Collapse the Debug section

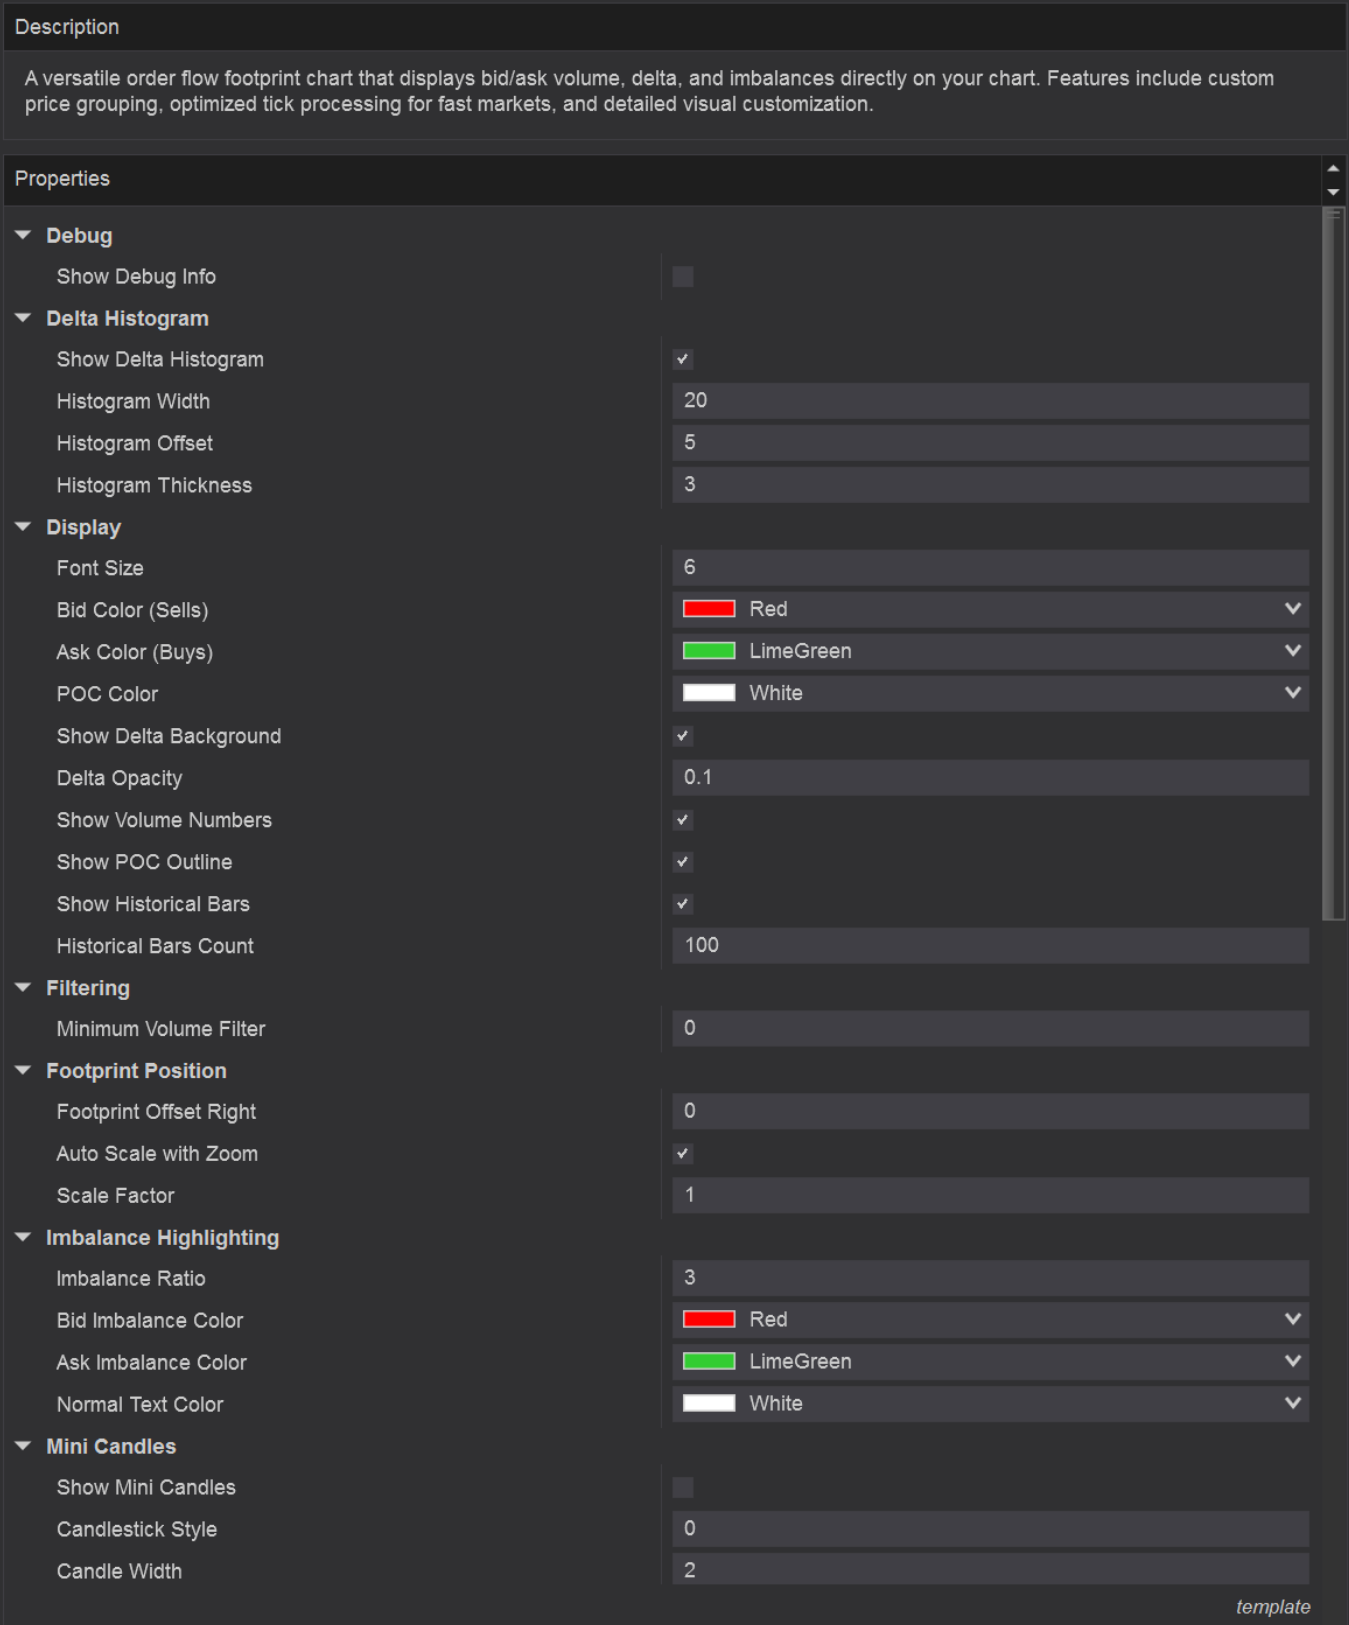coord(23,235)
